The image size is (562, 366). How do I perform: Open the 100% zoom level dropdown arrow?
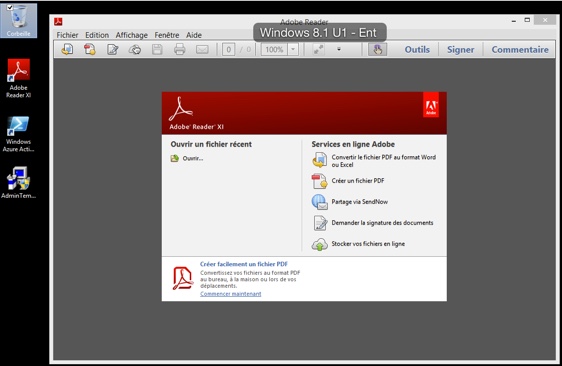pos(293,49)
